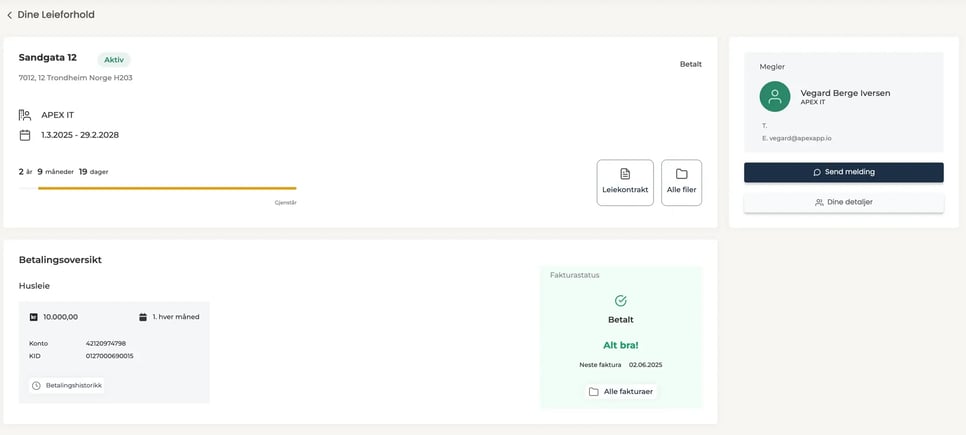Screen dimensions: 966x435
Task: Click the Konto number 42120974798
Action: [106, 343]
